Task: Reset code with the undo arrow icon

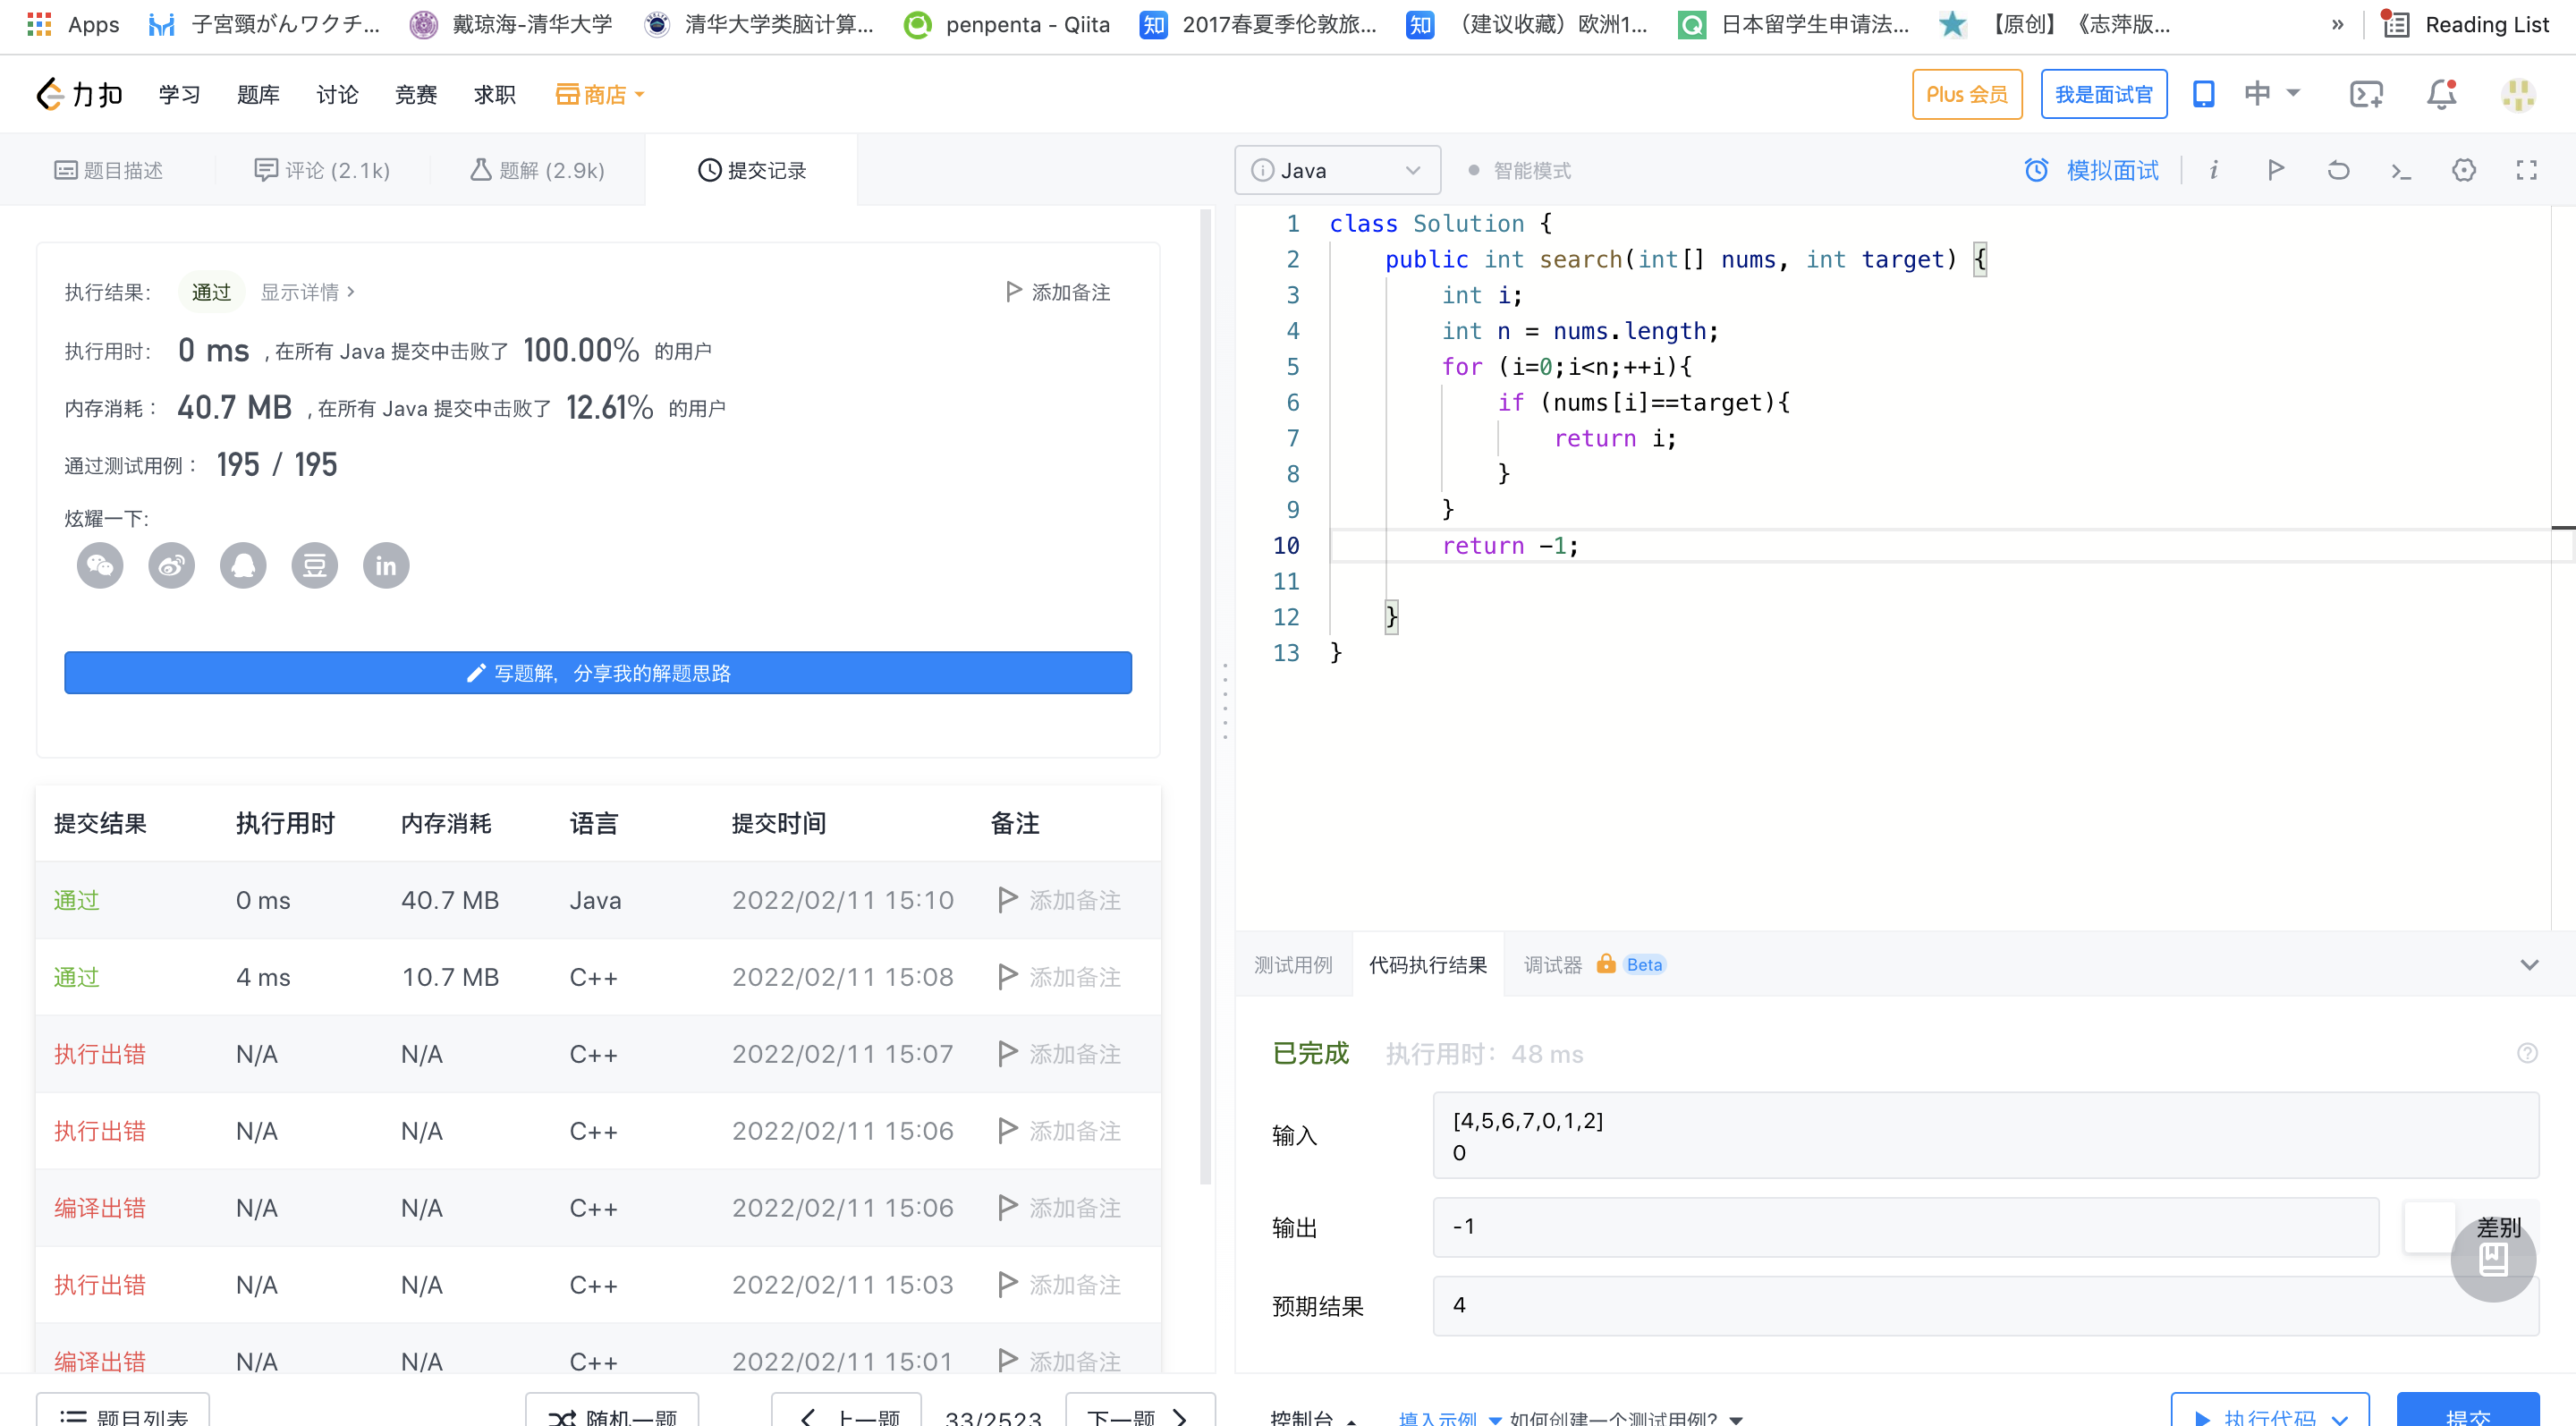Action: (2338, 170)
